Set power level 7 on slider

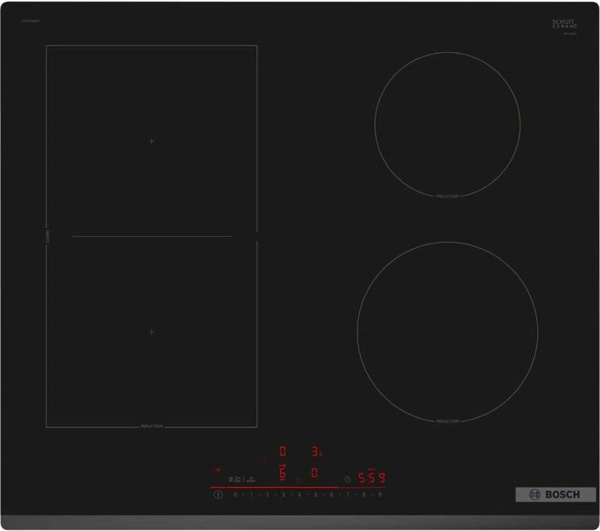tap(347, 494)
